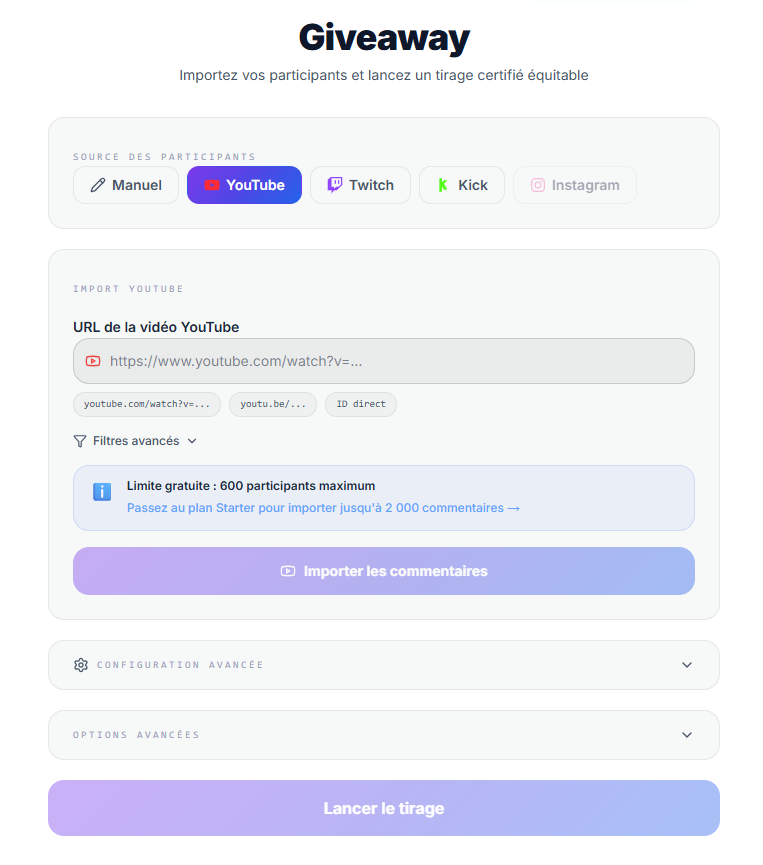Click the blue info icon
763x865 pixels.
102,491
